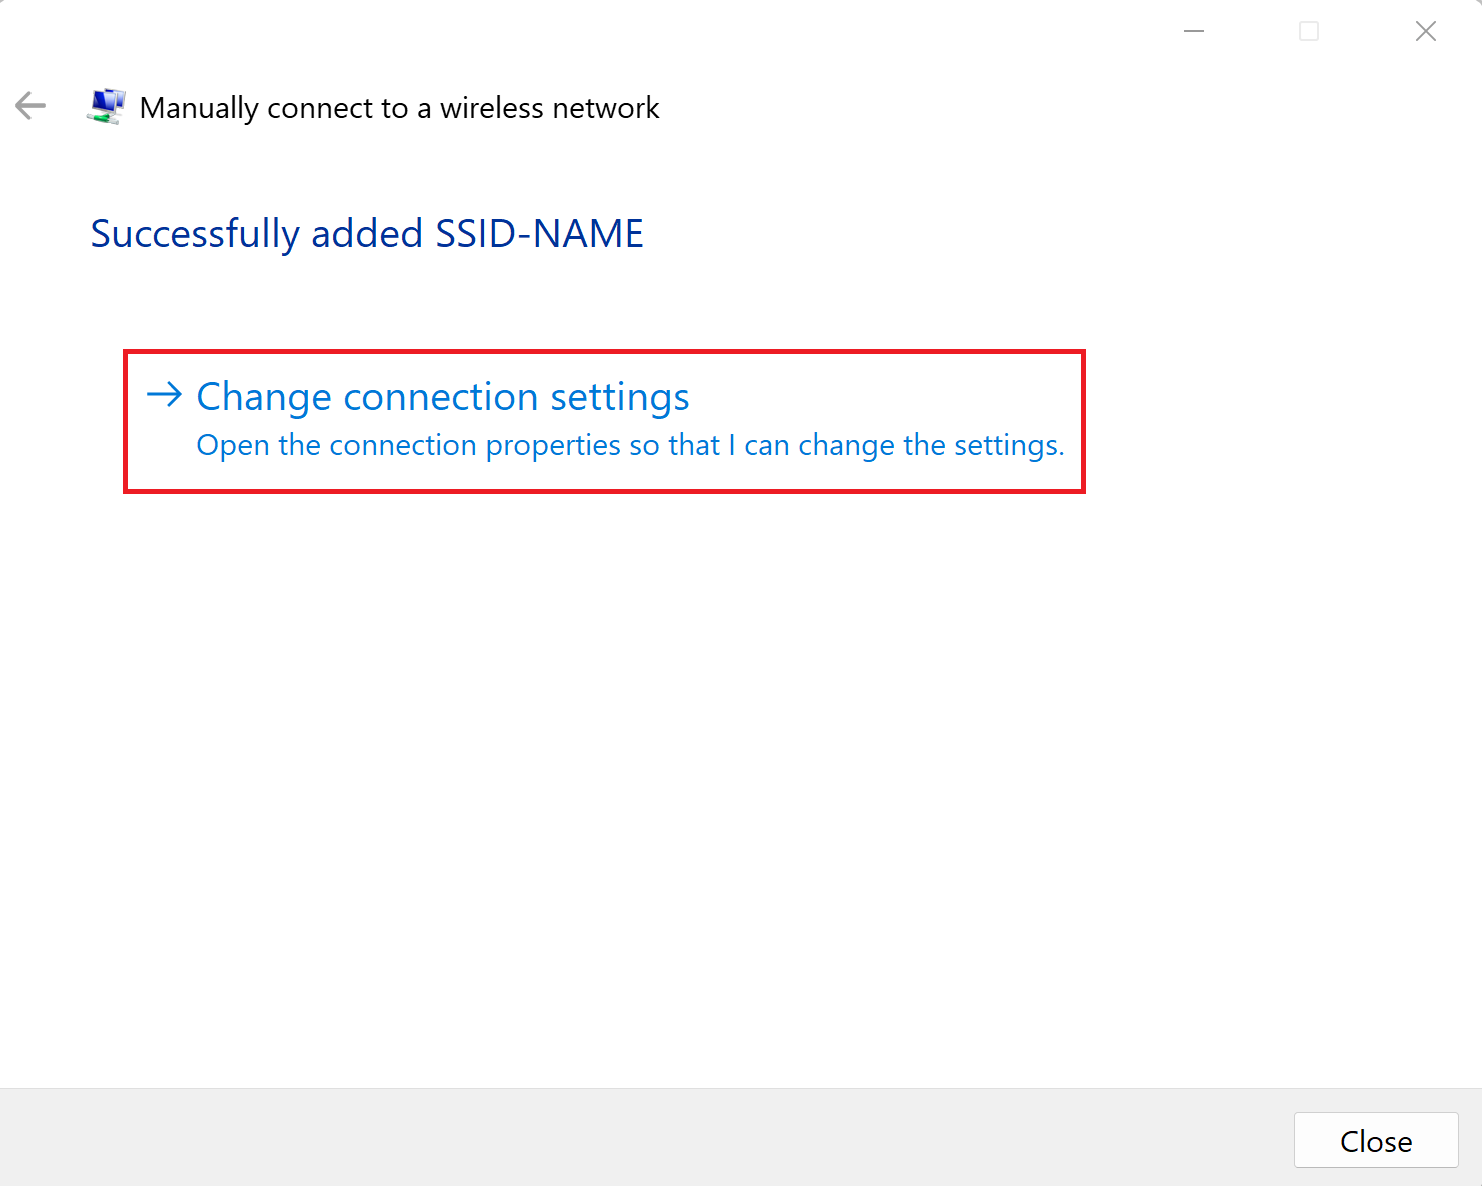
Task: Click the networked computers icon in the header
Action: [x=106, y=106]
